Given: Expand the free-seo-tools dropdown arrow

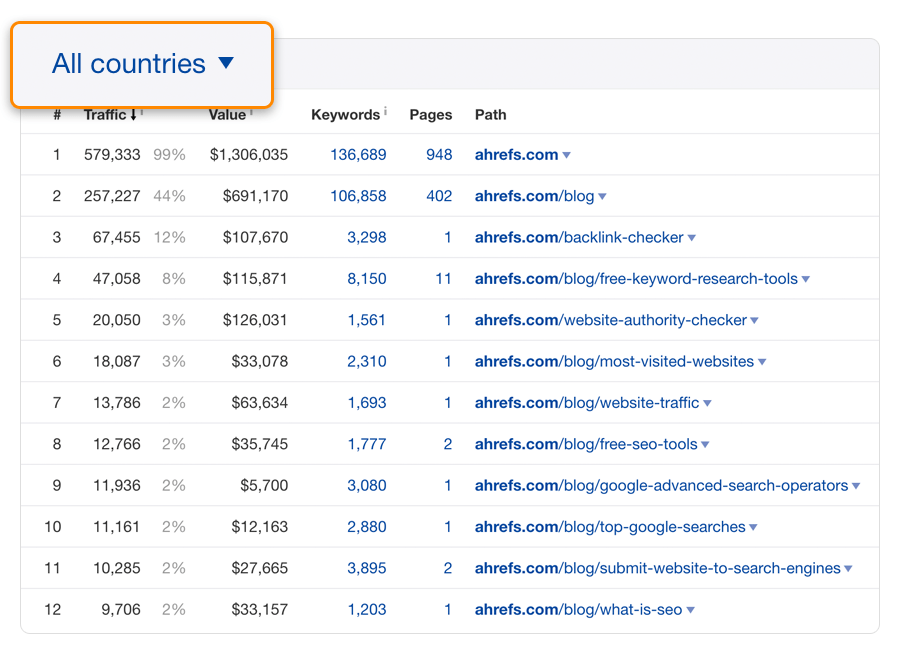Looking at the screenshot, I should 705,444.
